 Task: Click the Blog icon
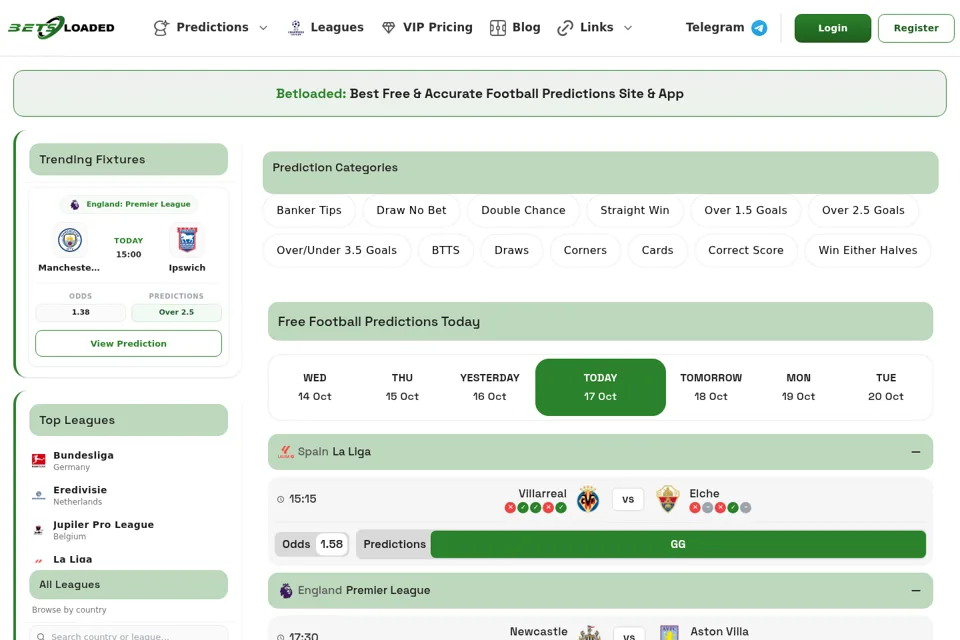[498, 28]
